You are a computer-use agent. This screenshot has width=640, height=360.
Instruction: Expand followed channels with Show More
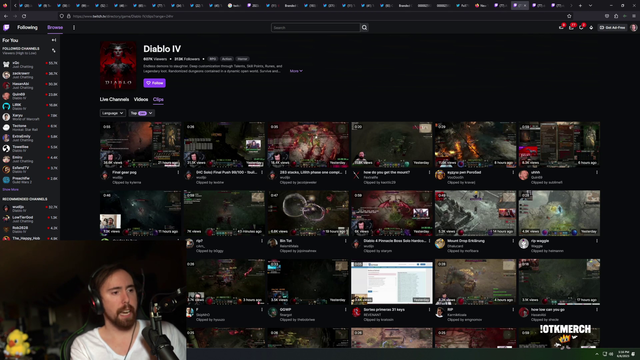click(x=10, y=189)
